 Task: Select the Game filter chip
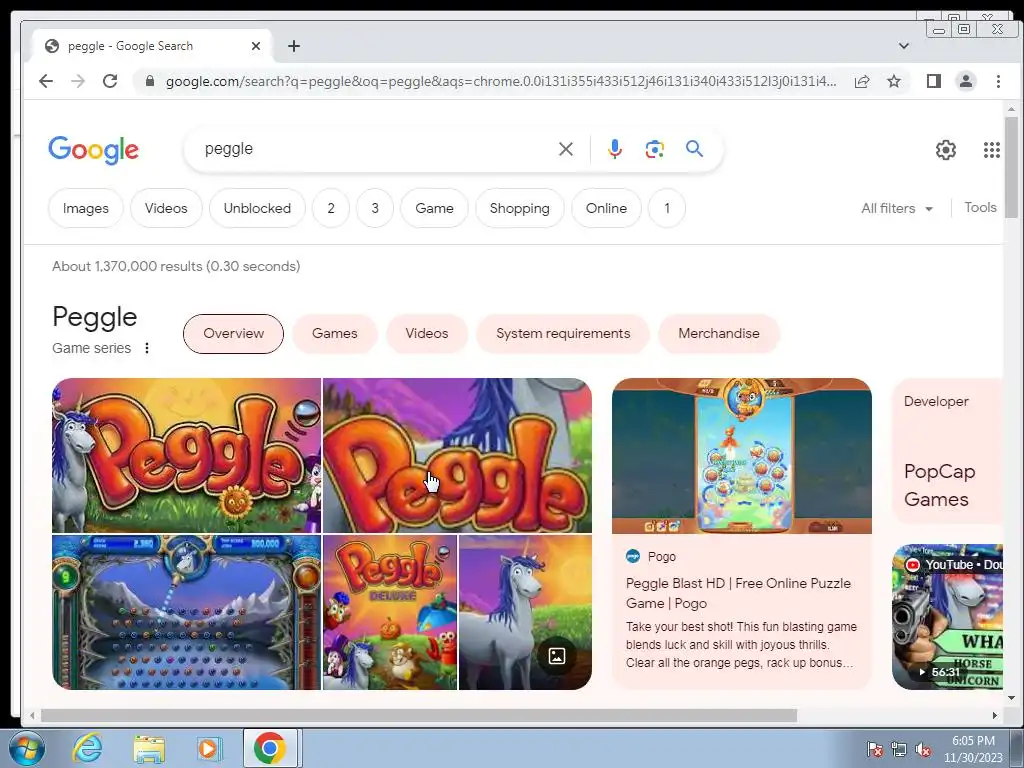pyautogui.click(x=434, y=208)
